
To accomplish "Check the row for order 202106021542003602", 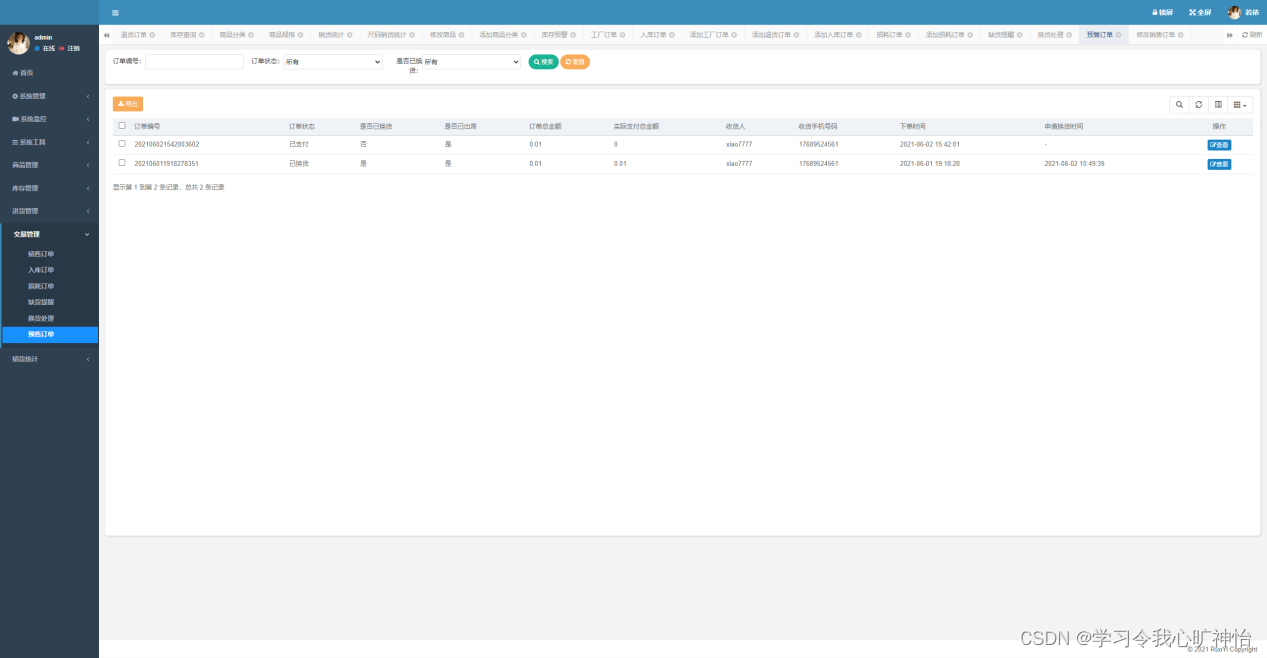I will 122,144.
